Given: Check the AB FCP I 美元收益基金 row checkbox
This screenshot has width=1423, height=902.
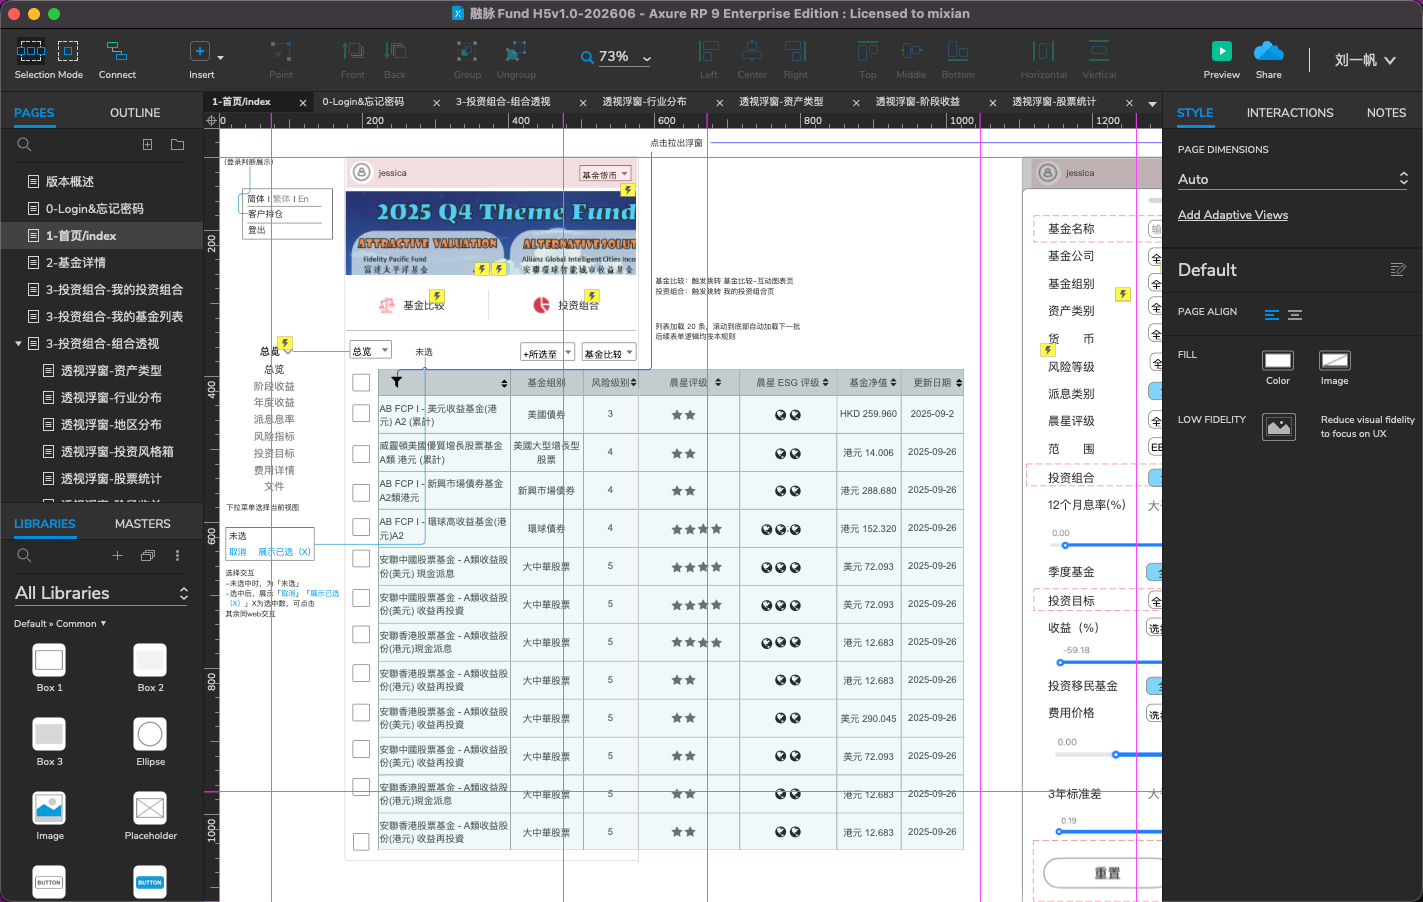Looking at the screenshot, I should coord(361,413).
